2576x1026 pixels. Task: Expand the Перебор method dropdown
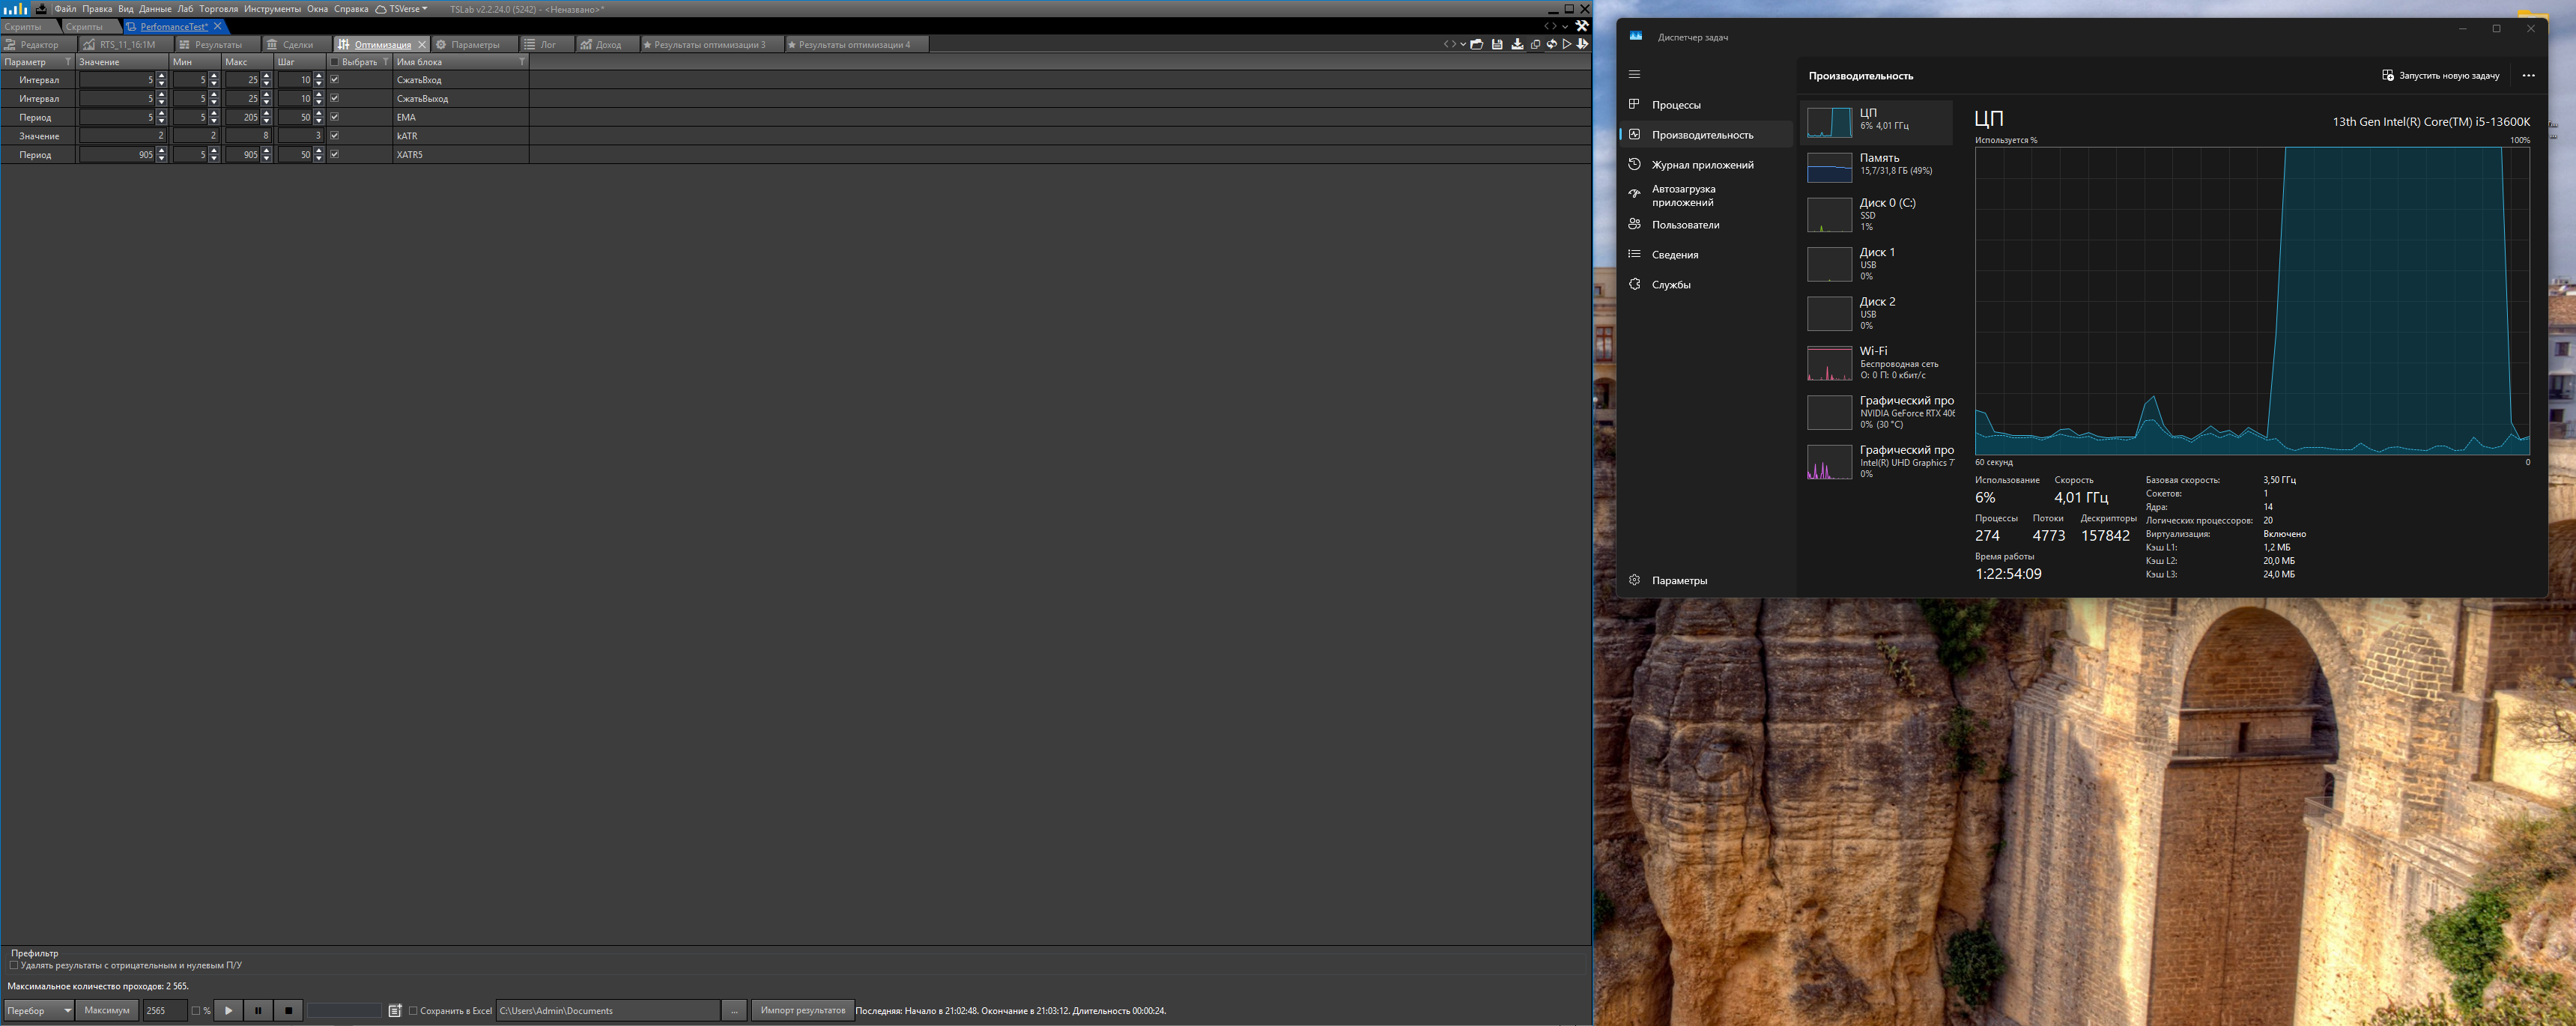click(x=67, y=1010)
